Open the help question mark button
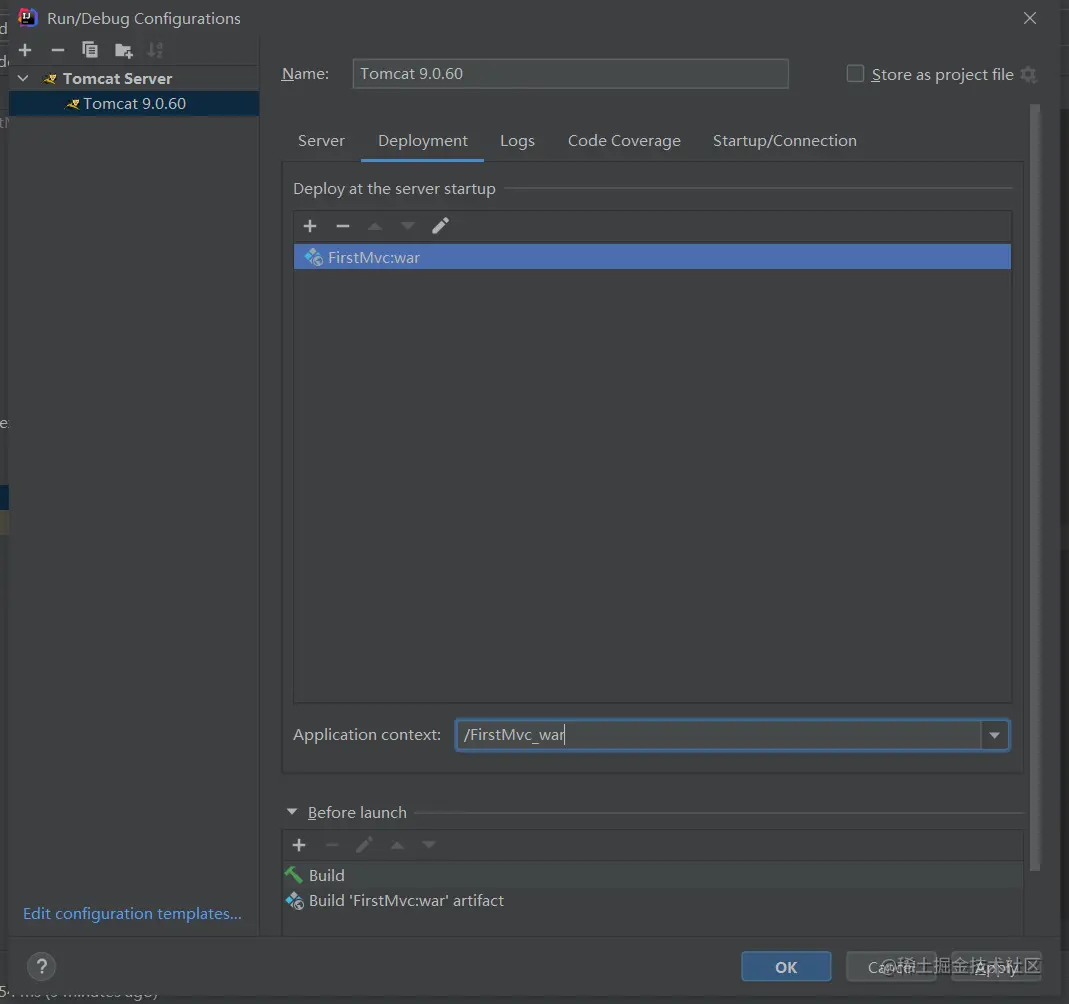The height and width of the screenshot is (1004, 1069). [42, 967]
